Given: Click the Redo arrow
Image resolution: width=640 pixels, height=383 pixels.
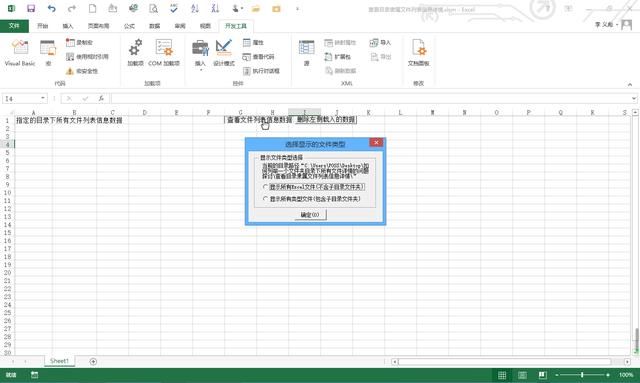Looking at the screenshot, I should pos(72,9).
